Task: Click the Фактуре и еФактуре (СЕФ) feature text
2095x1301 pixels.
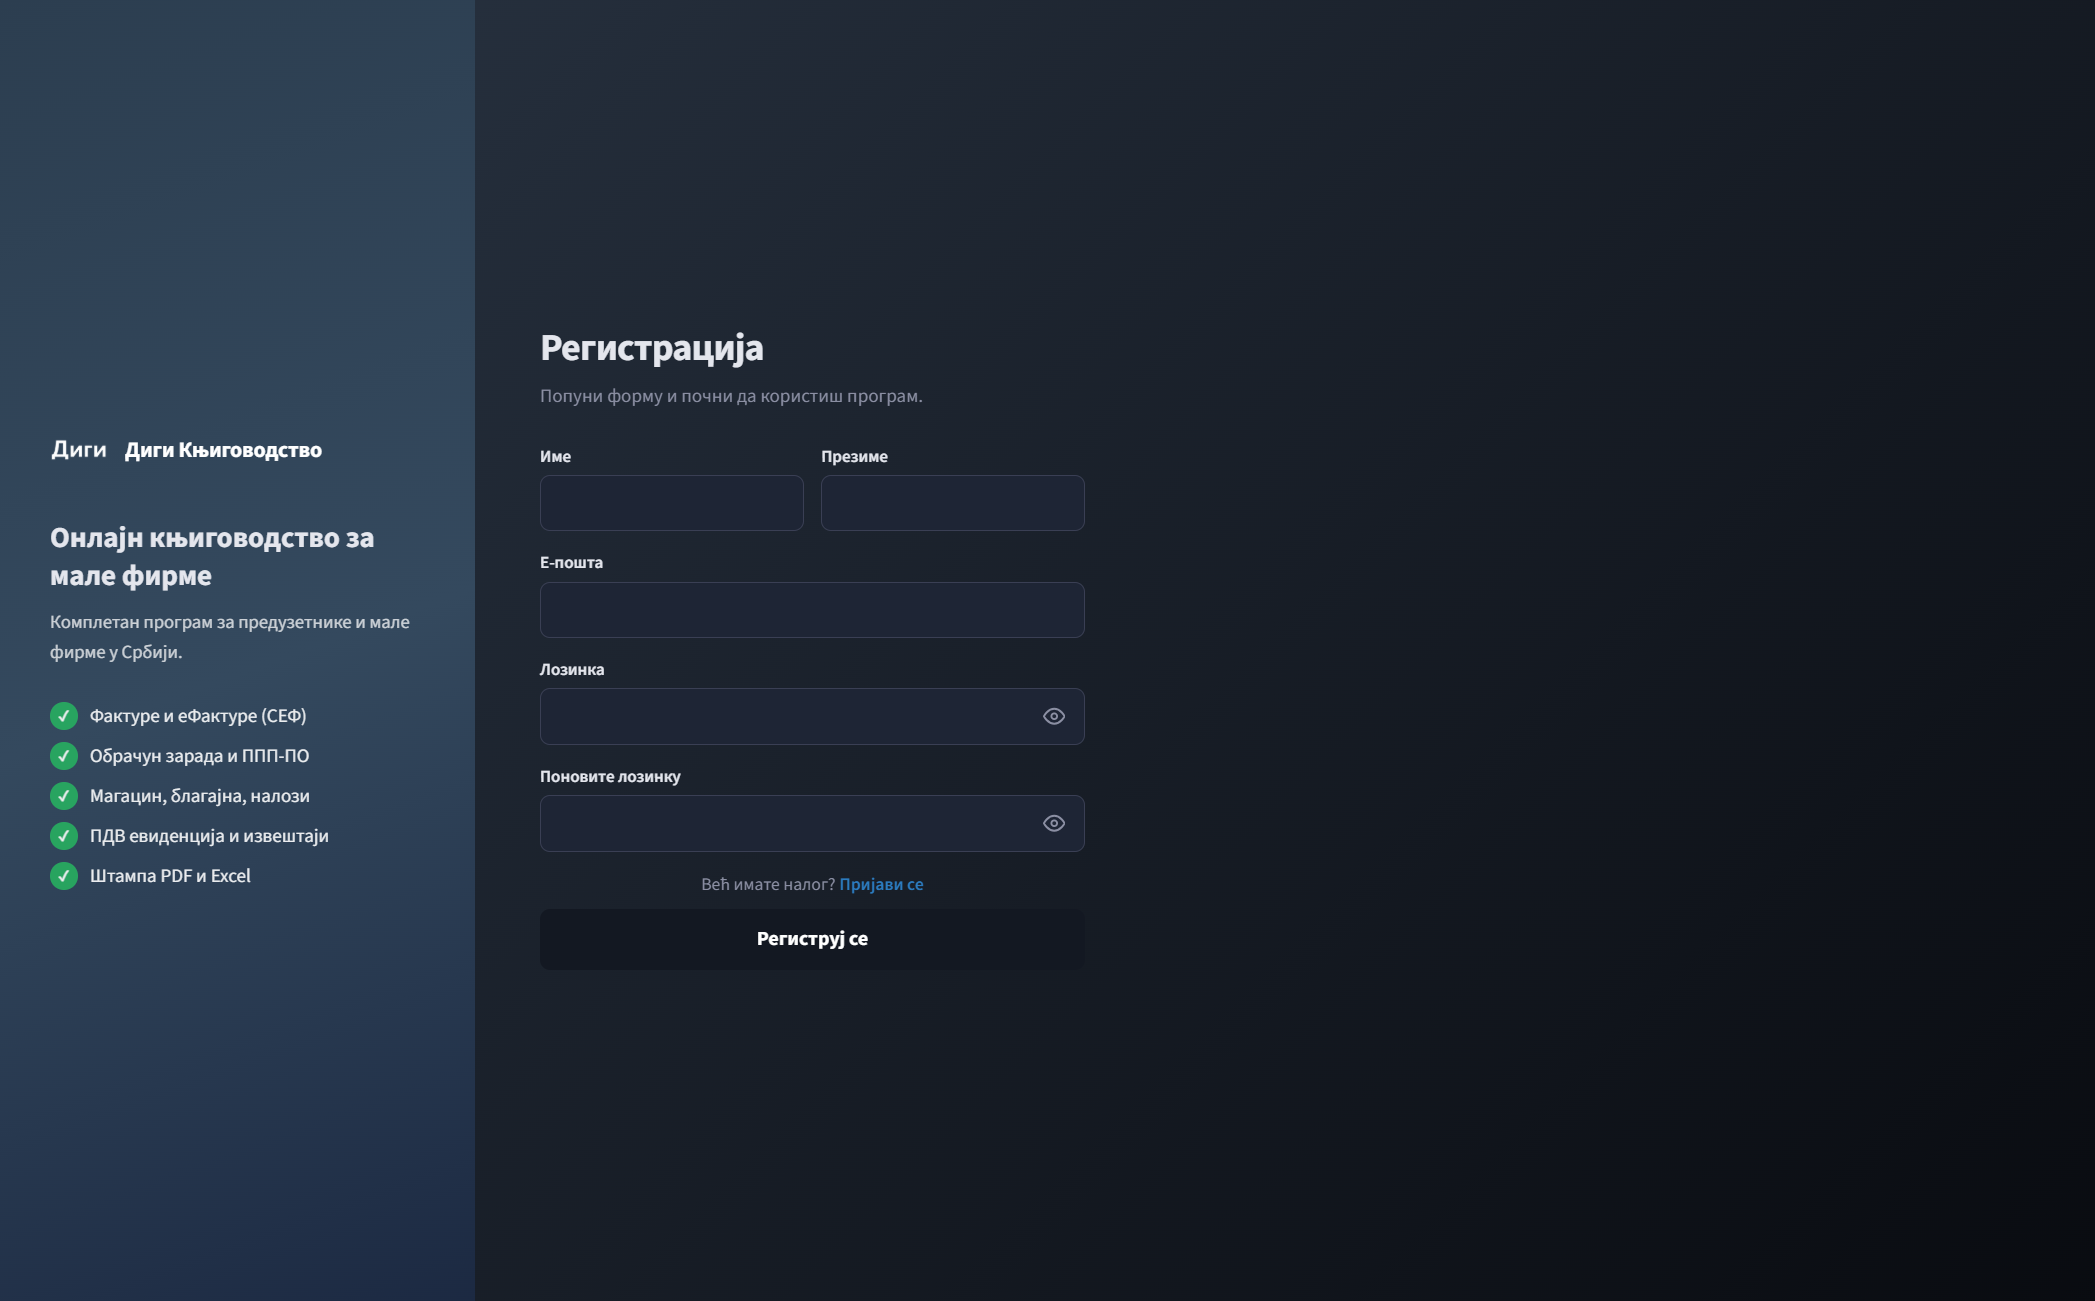Action: [x=198, y=716]
